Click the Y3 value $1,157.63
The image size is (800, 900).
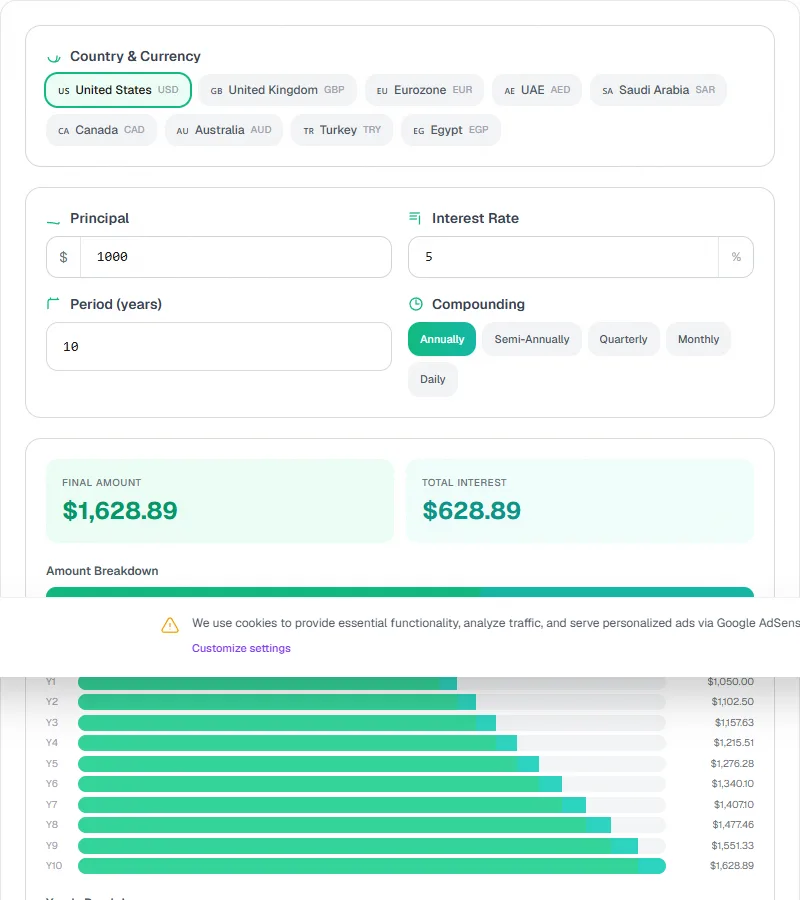(734, 723)
